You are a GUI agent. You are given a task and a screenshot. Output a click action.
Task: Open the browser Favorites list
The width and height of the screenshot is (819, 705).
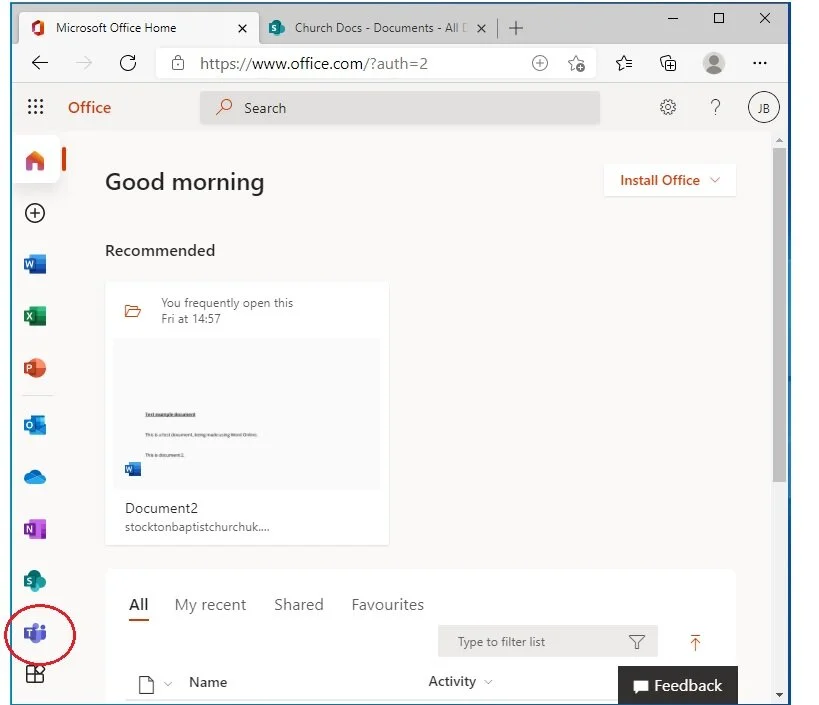(624, 64)
